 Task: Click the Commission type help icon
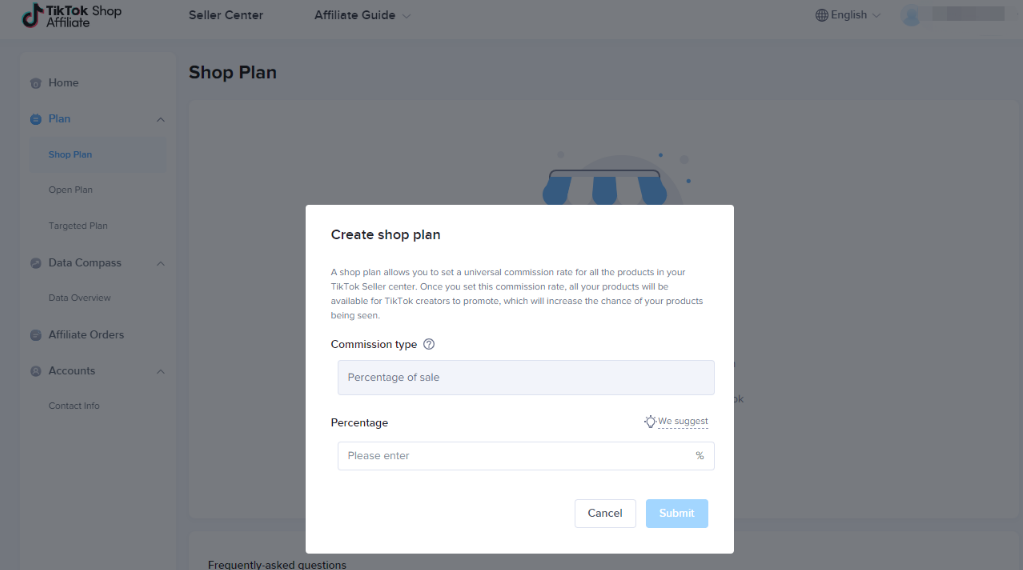429,344
